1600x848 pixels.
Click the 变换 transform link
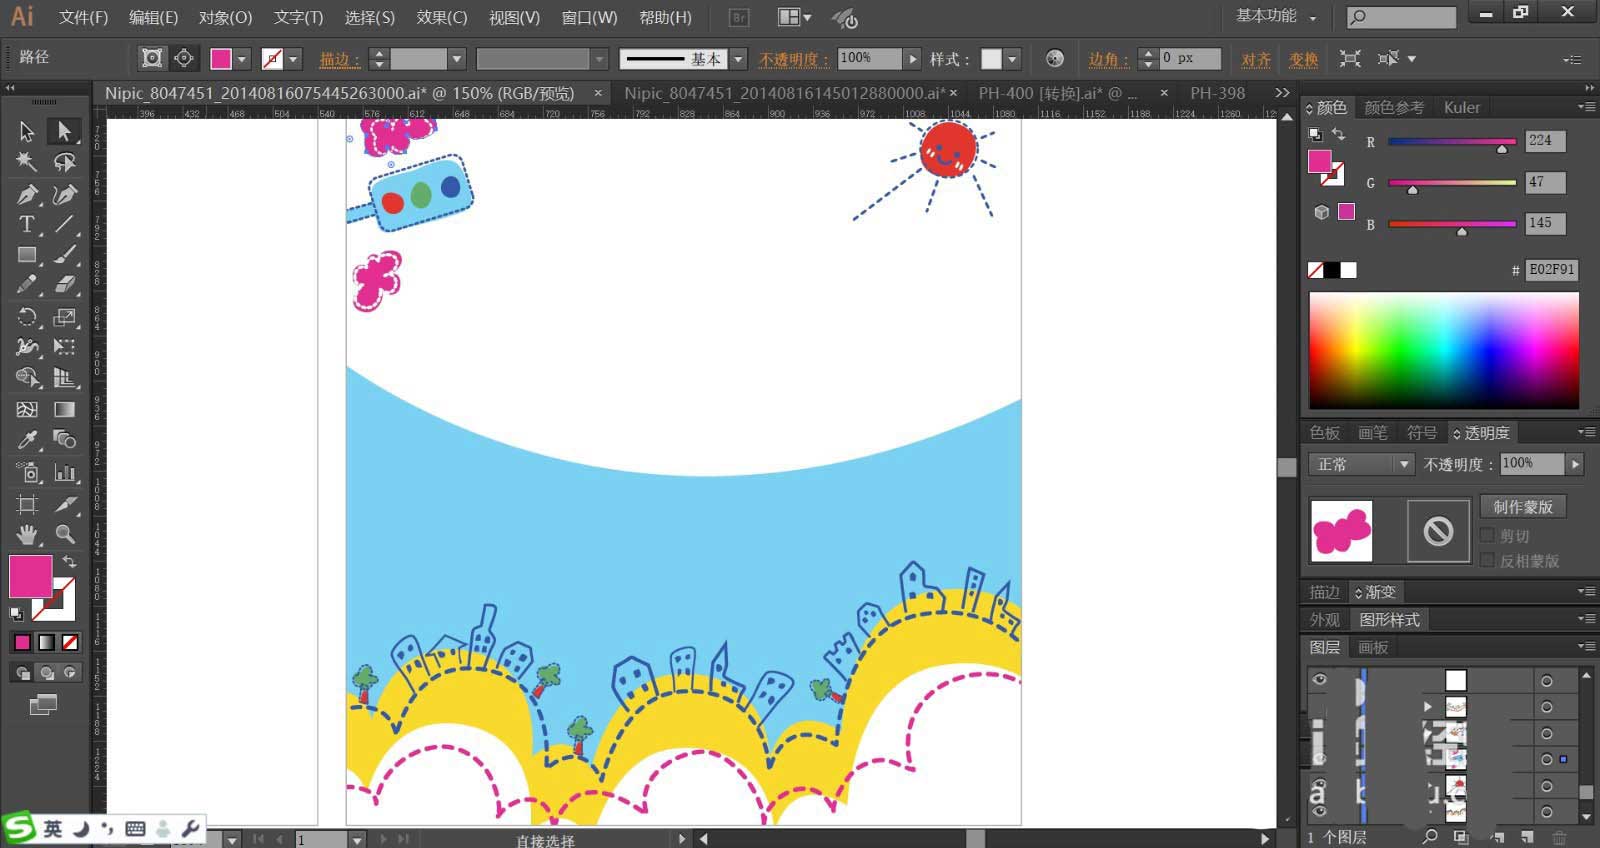coord(1303,59)
